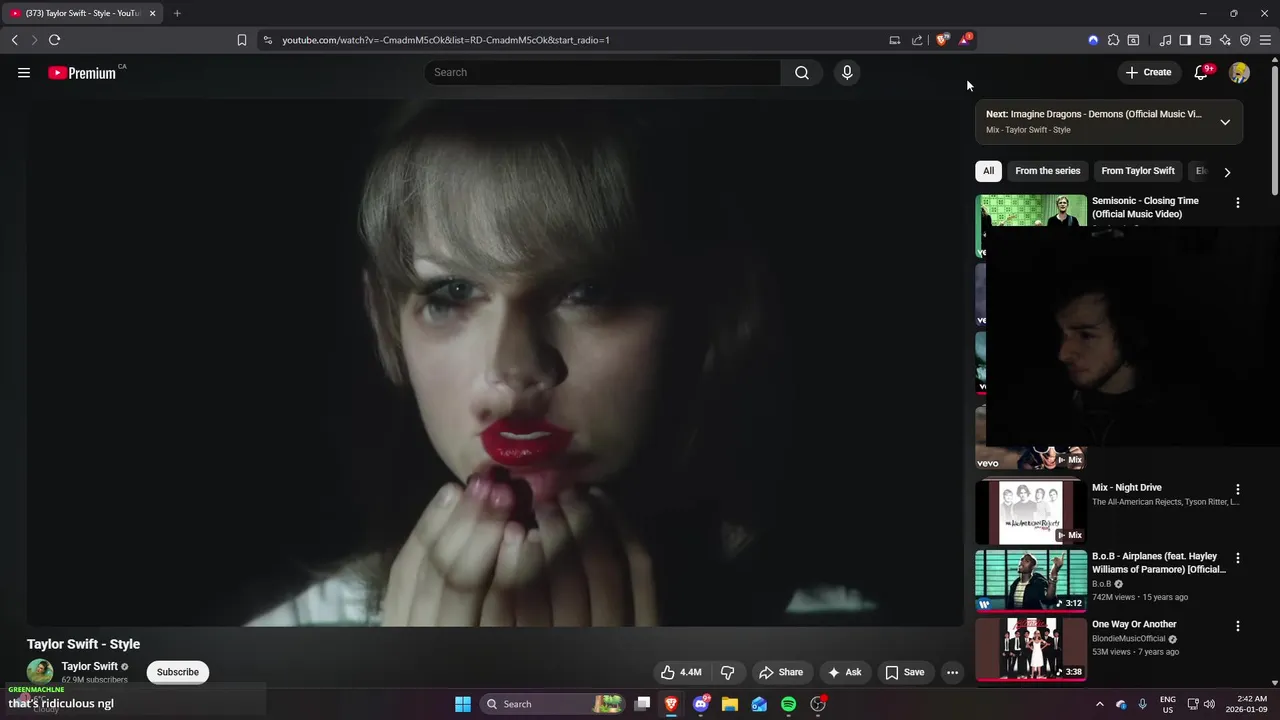The image size is (1280, 720).
Task: Open File Explorer from the taskbar
Action: [730, 704]
